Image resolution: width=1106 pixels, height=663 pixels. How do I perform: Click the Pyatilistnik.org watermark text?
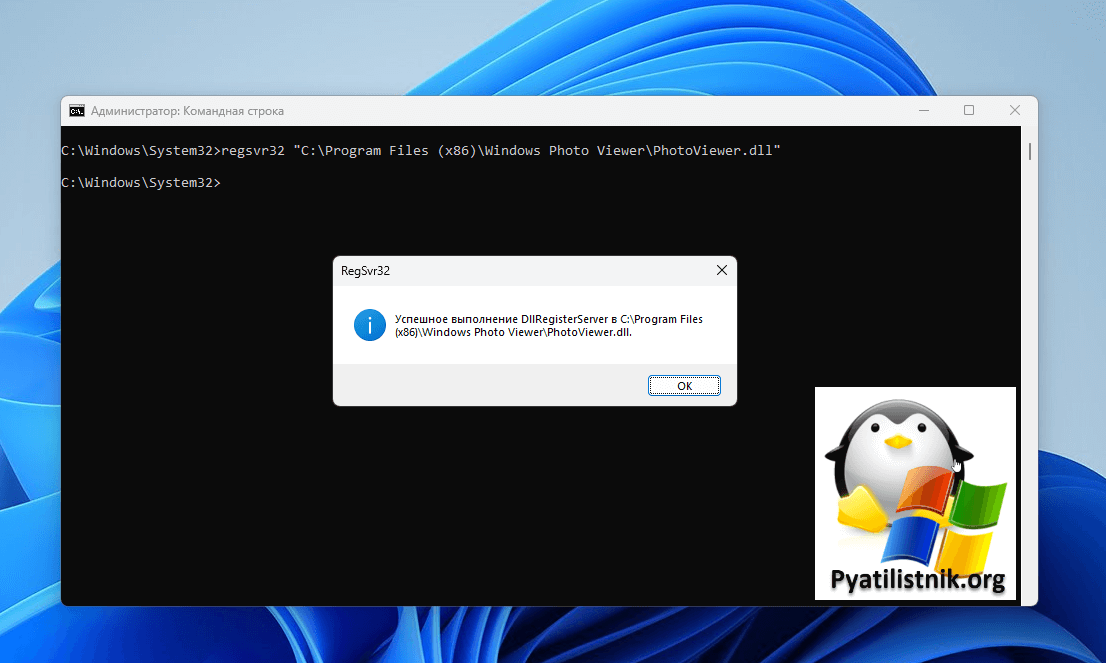click(917, 580)
